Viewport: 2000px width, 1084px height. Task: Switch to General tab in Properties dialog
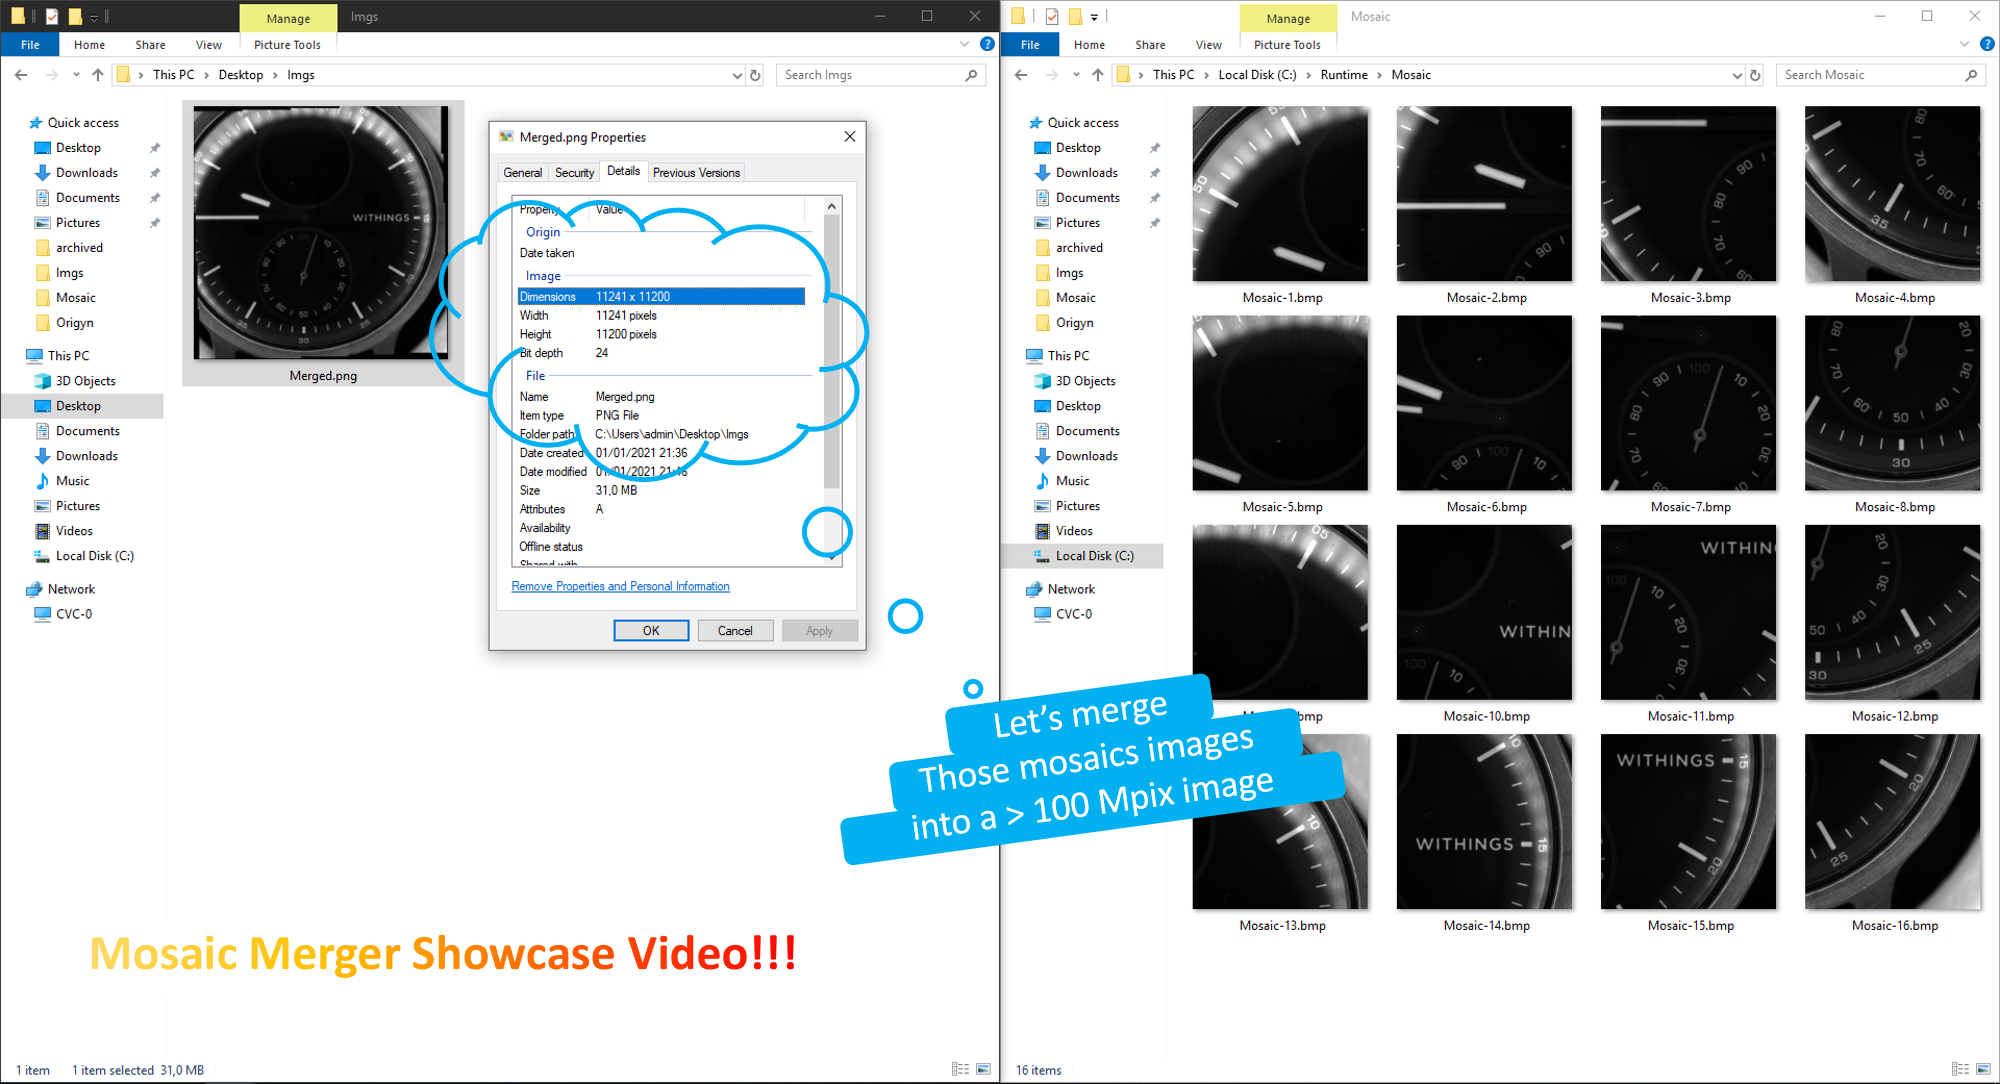coord(522,173)
